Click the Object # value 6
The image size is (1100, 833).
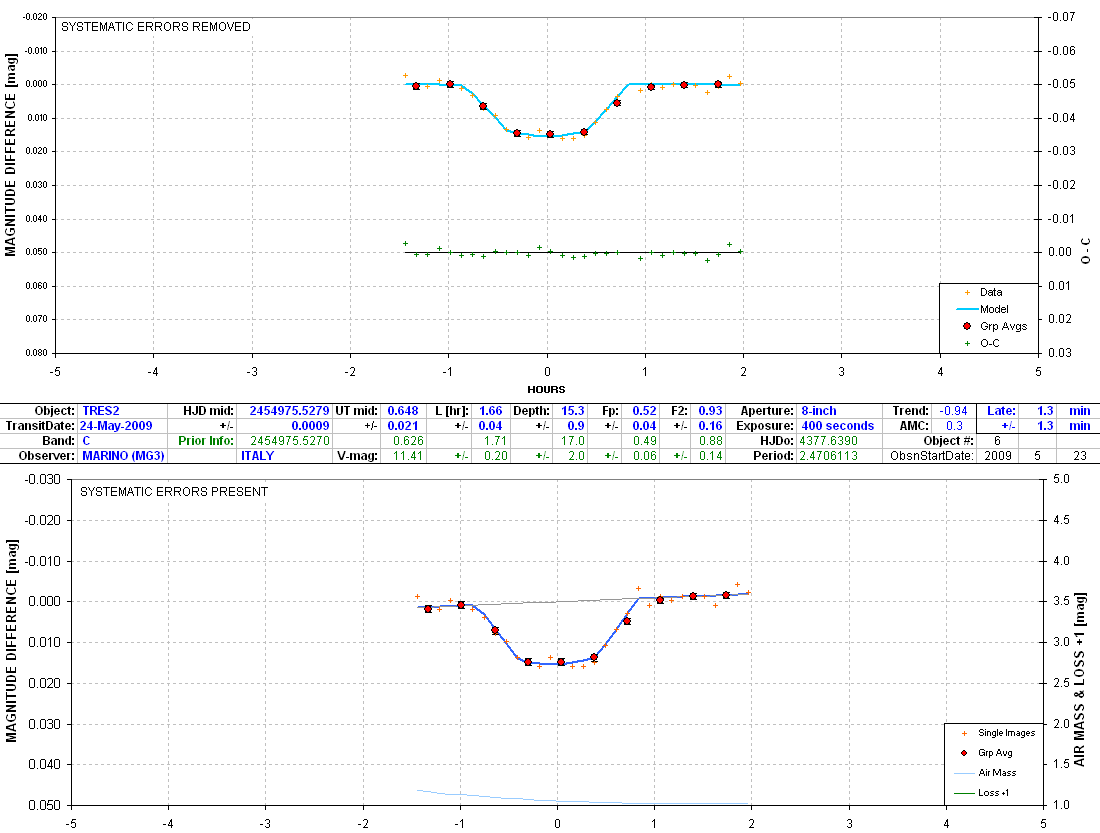click(997, 441)
